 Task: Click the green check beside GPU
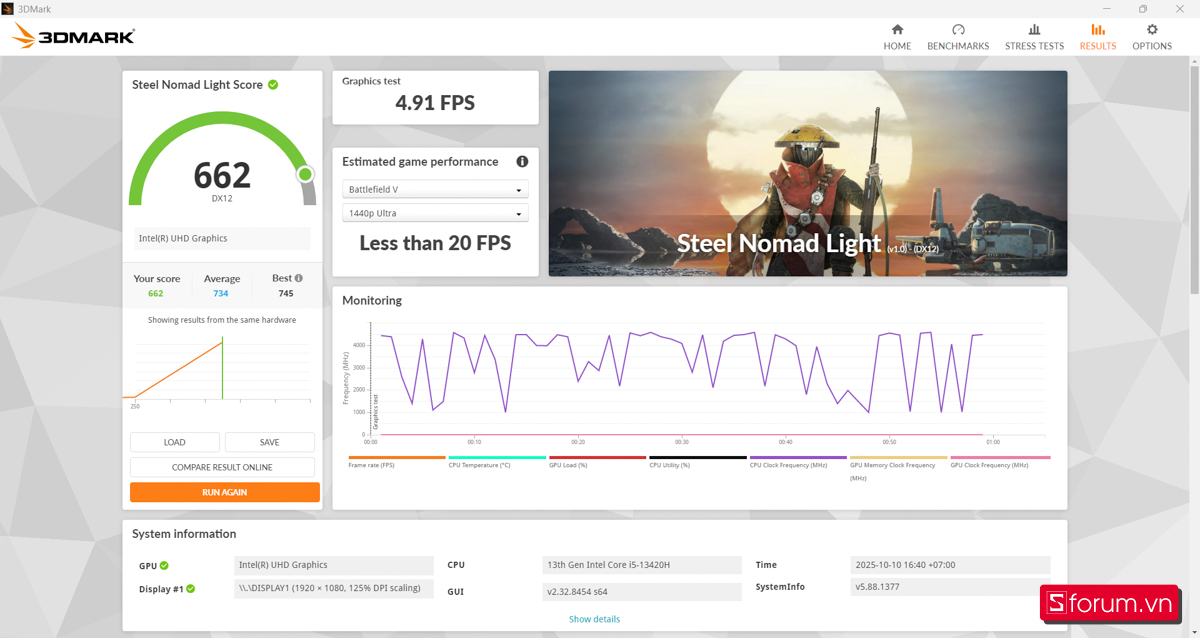tap(164, 565)
